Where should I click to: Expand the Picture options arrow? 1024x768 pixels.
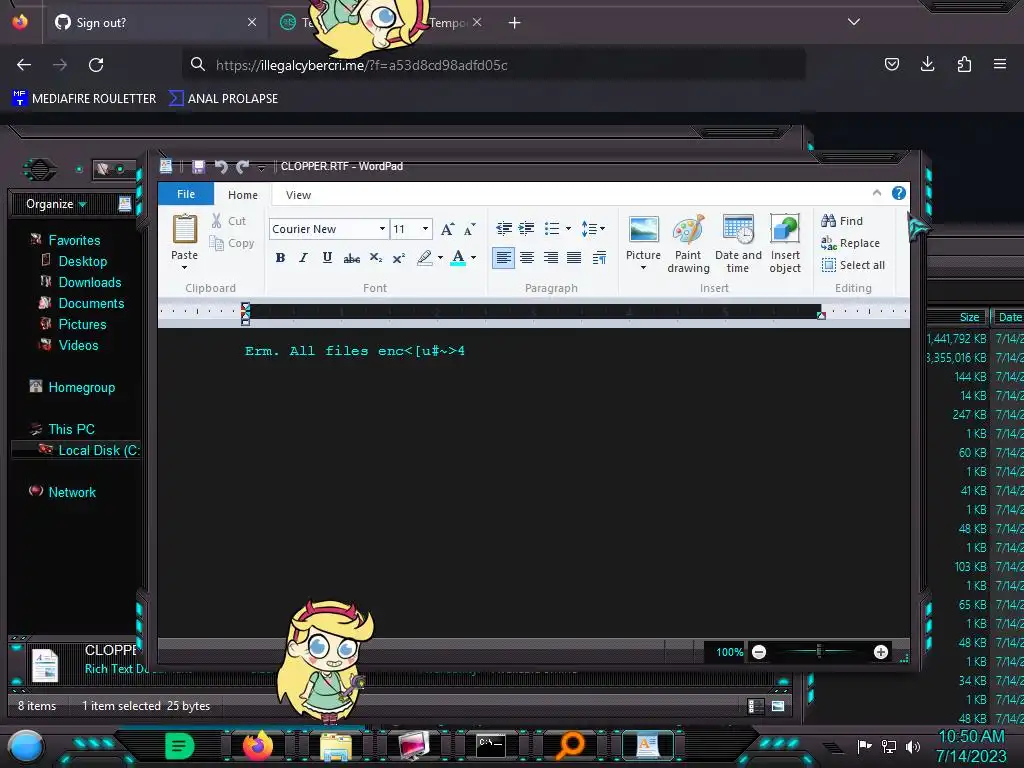coord(643,268)
